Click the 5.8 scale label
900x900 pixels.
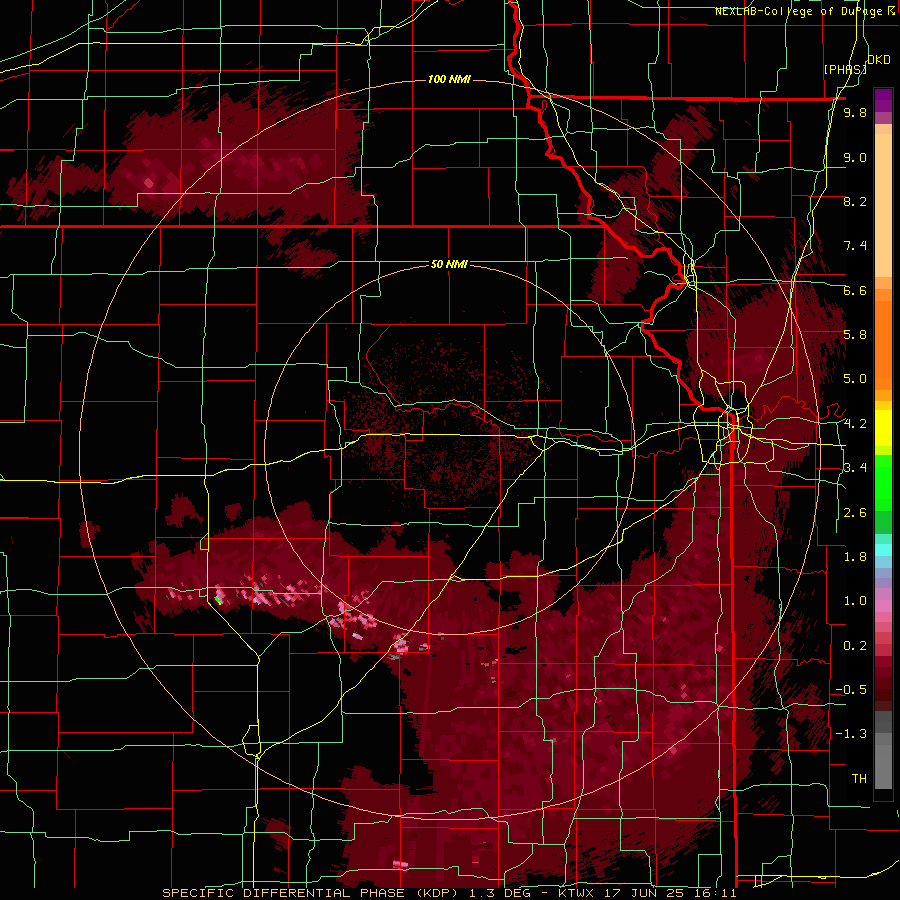(855, 335)
